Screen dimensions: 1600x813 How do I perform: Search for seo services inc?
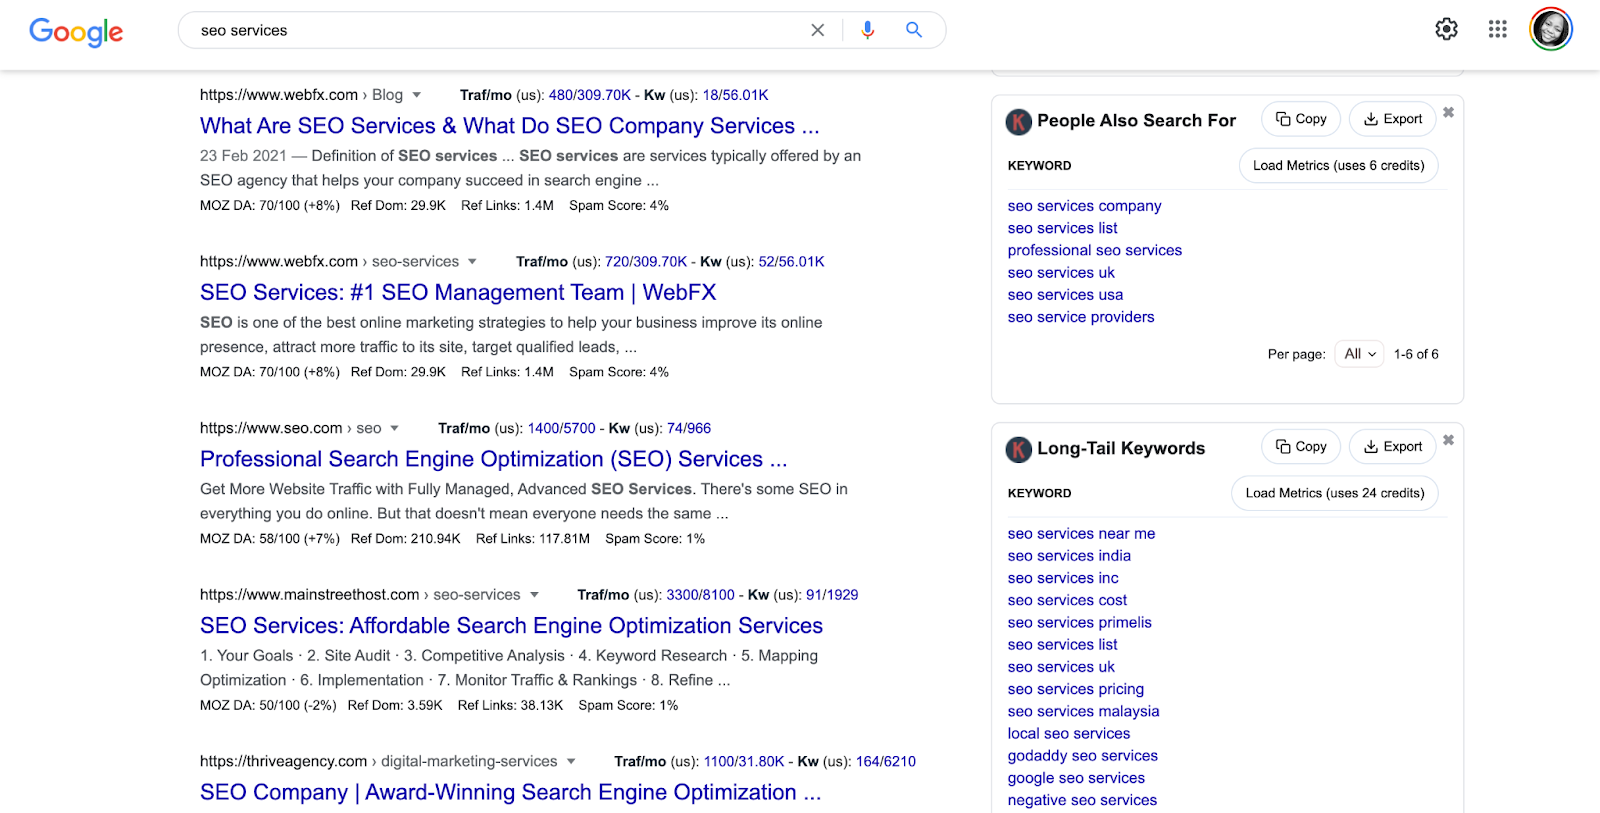coord(1064,578)
